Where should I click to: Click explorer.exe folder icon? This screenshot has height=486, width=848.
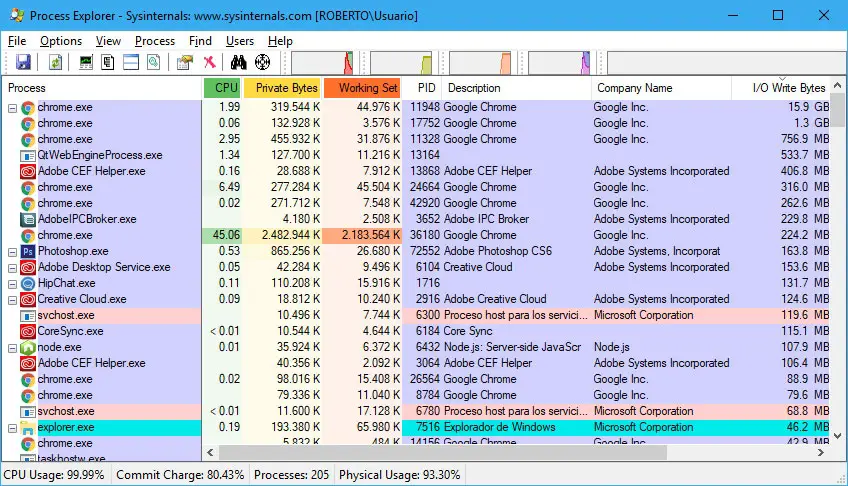pos(28,428)
